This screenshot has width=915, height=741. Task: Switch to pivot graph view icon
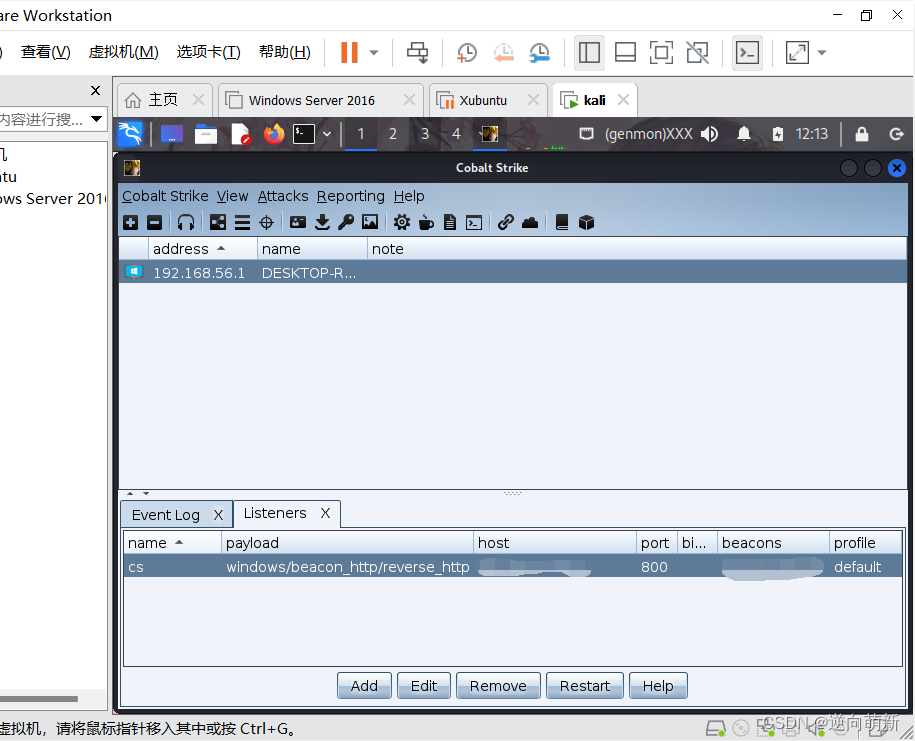pos(218,222)
